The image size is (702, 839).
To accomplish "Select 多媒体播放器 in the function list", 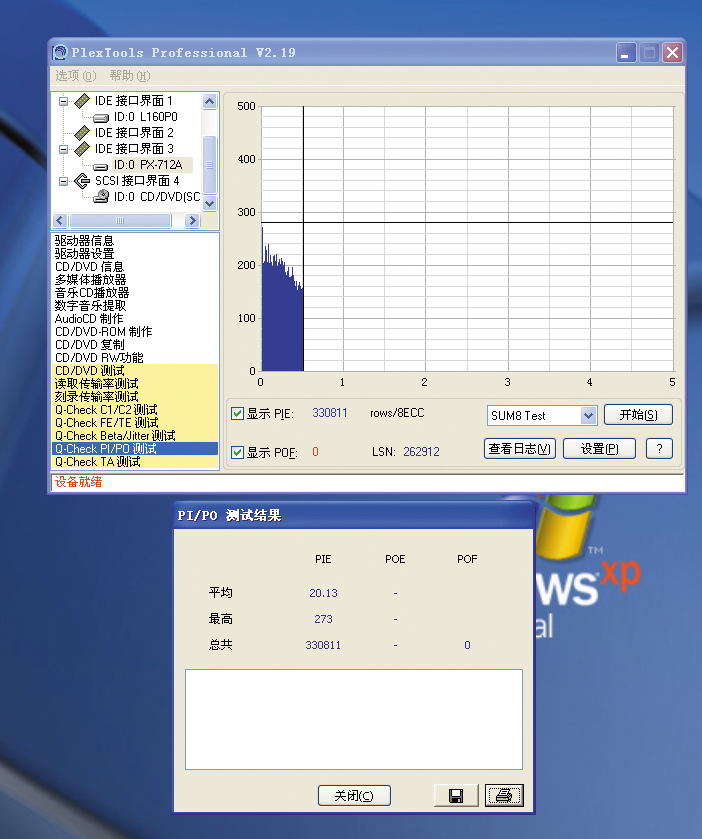I will (135, 280).
